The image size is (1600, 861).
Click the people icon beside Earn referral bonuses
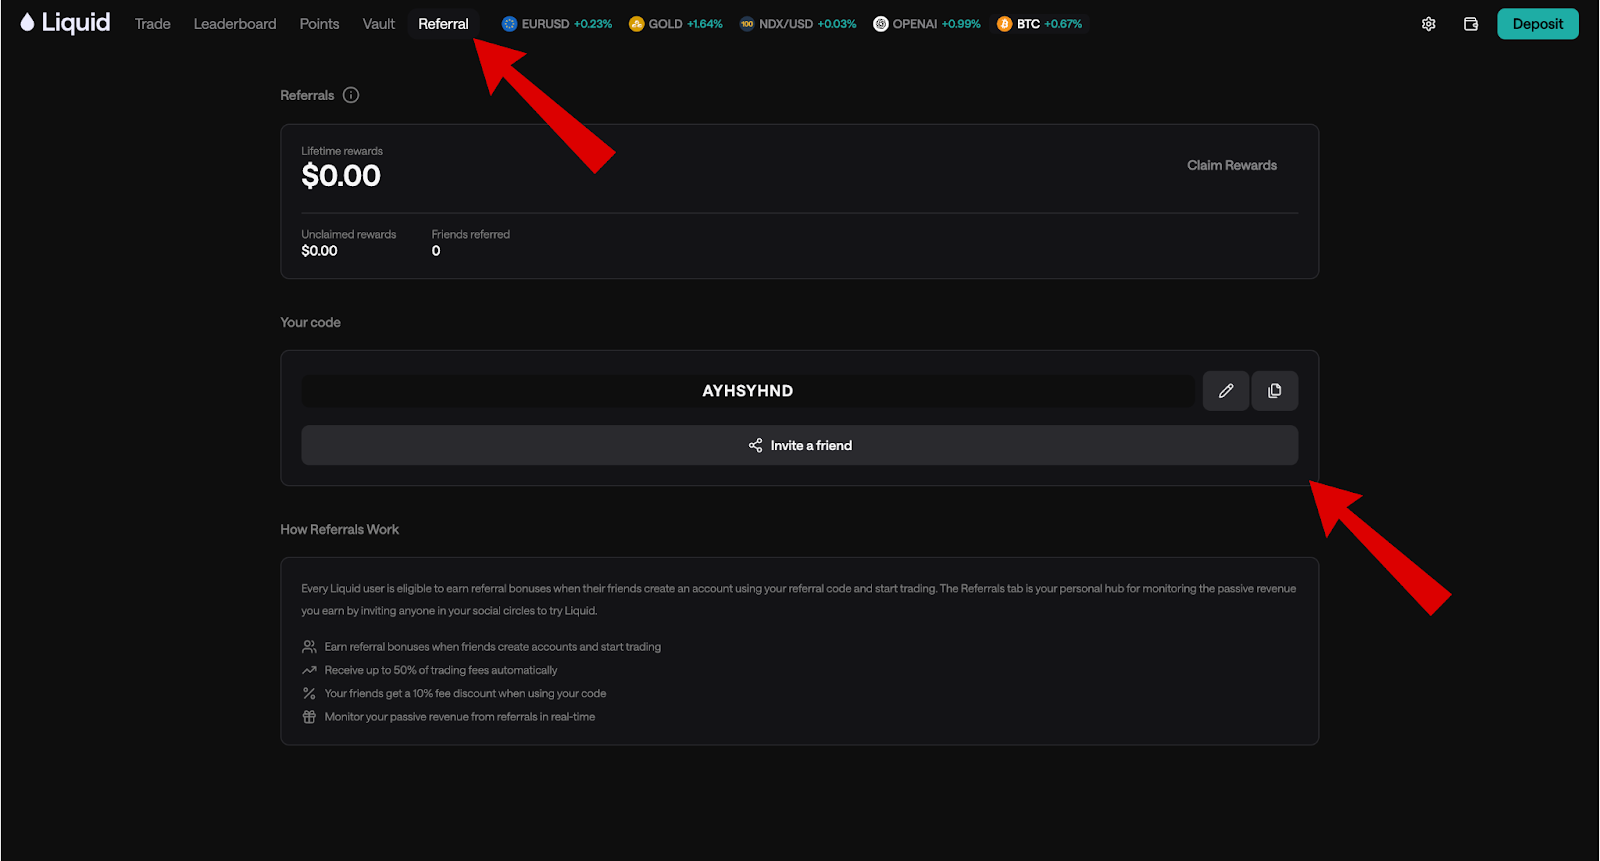(309, 647)
